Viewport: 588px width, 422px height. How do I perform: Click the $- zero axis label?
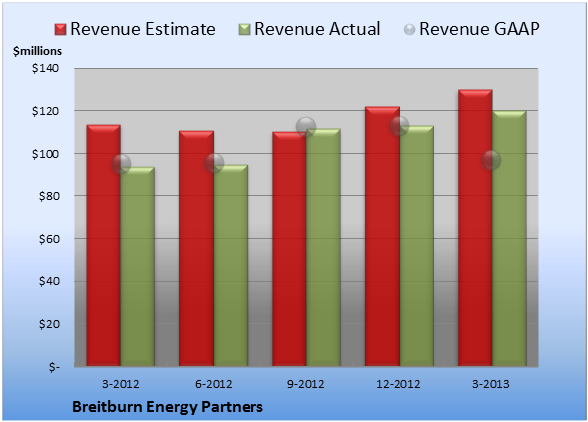click(x=54, y=367)
